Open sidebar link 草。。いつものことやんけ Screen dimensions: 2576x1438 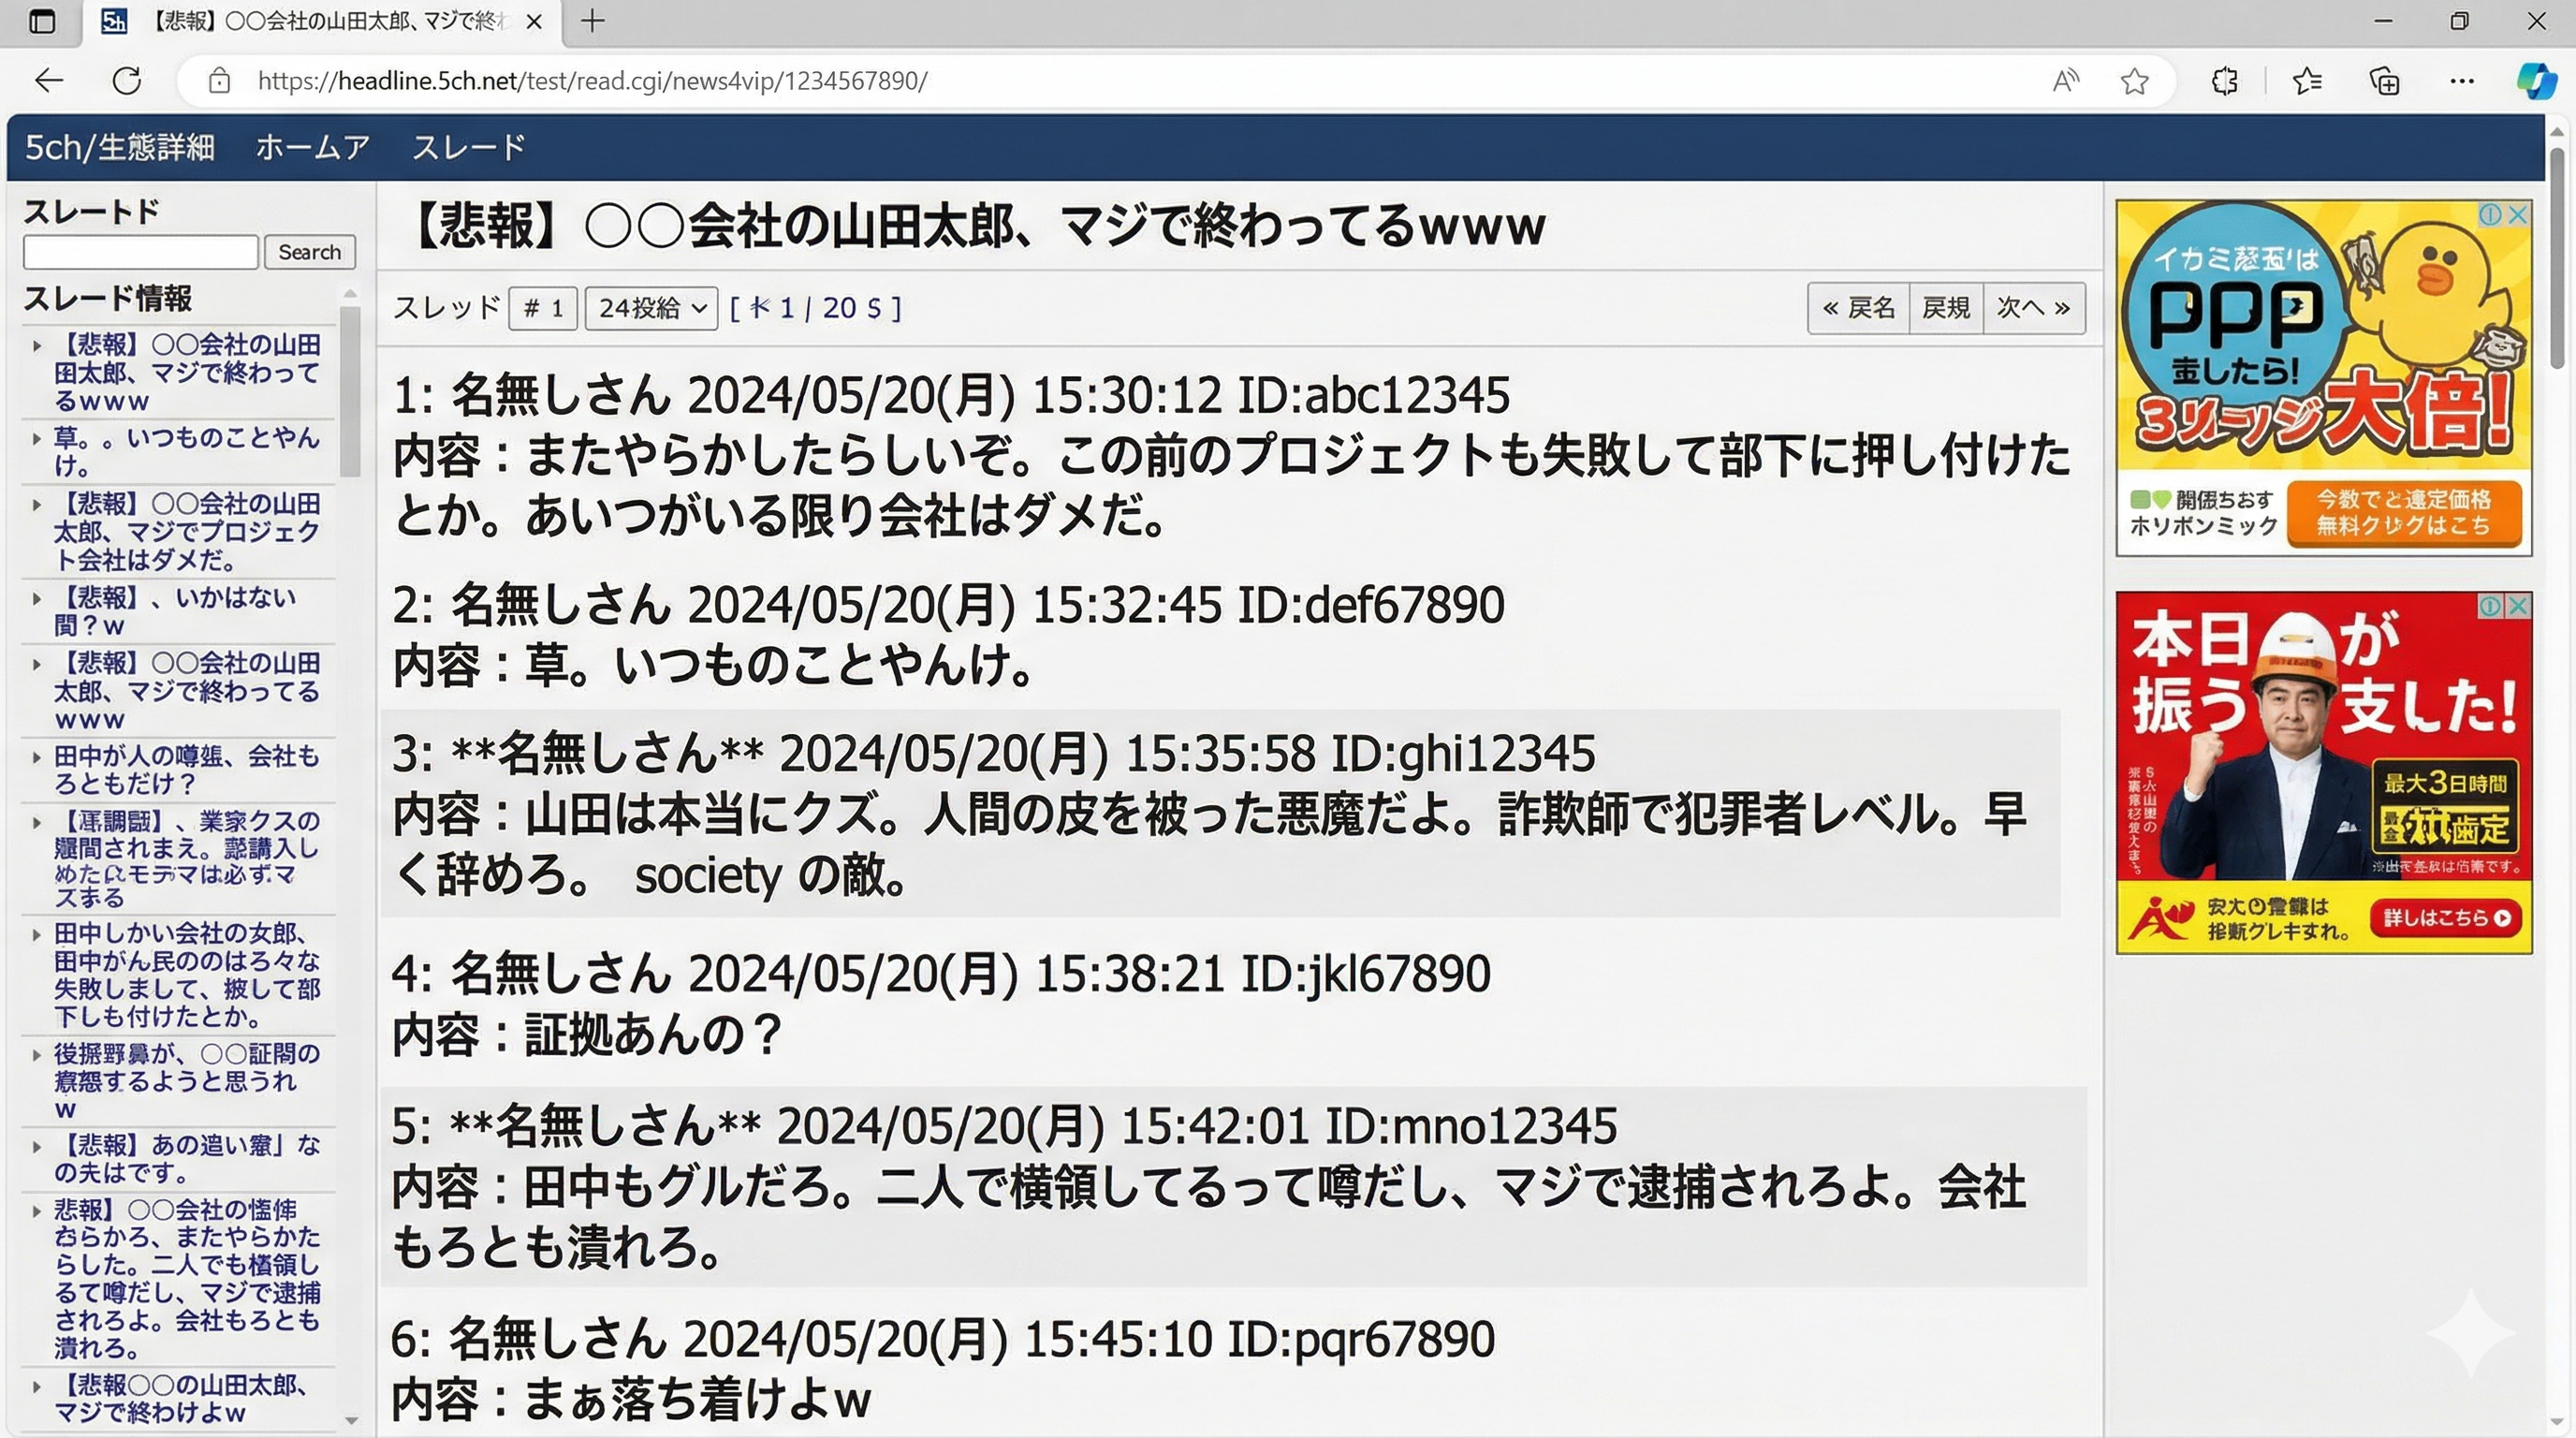coord(187,451)
